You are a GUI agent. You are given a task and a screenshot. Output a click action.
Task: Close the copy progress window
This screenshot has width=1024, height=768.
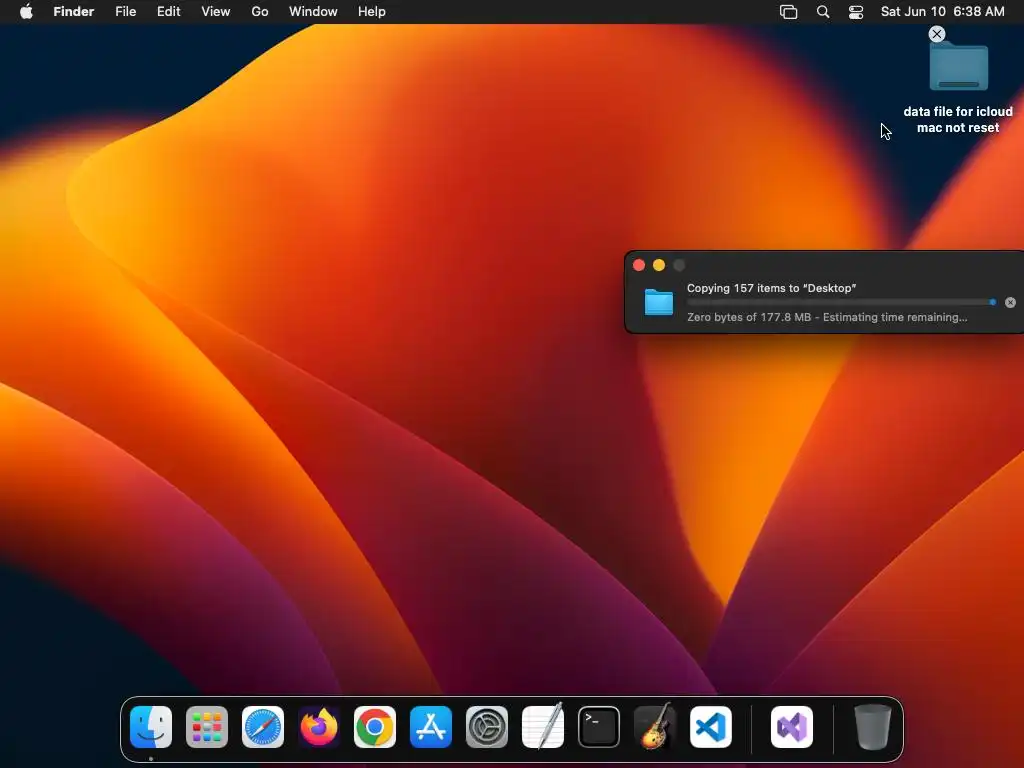pos(639,265)
